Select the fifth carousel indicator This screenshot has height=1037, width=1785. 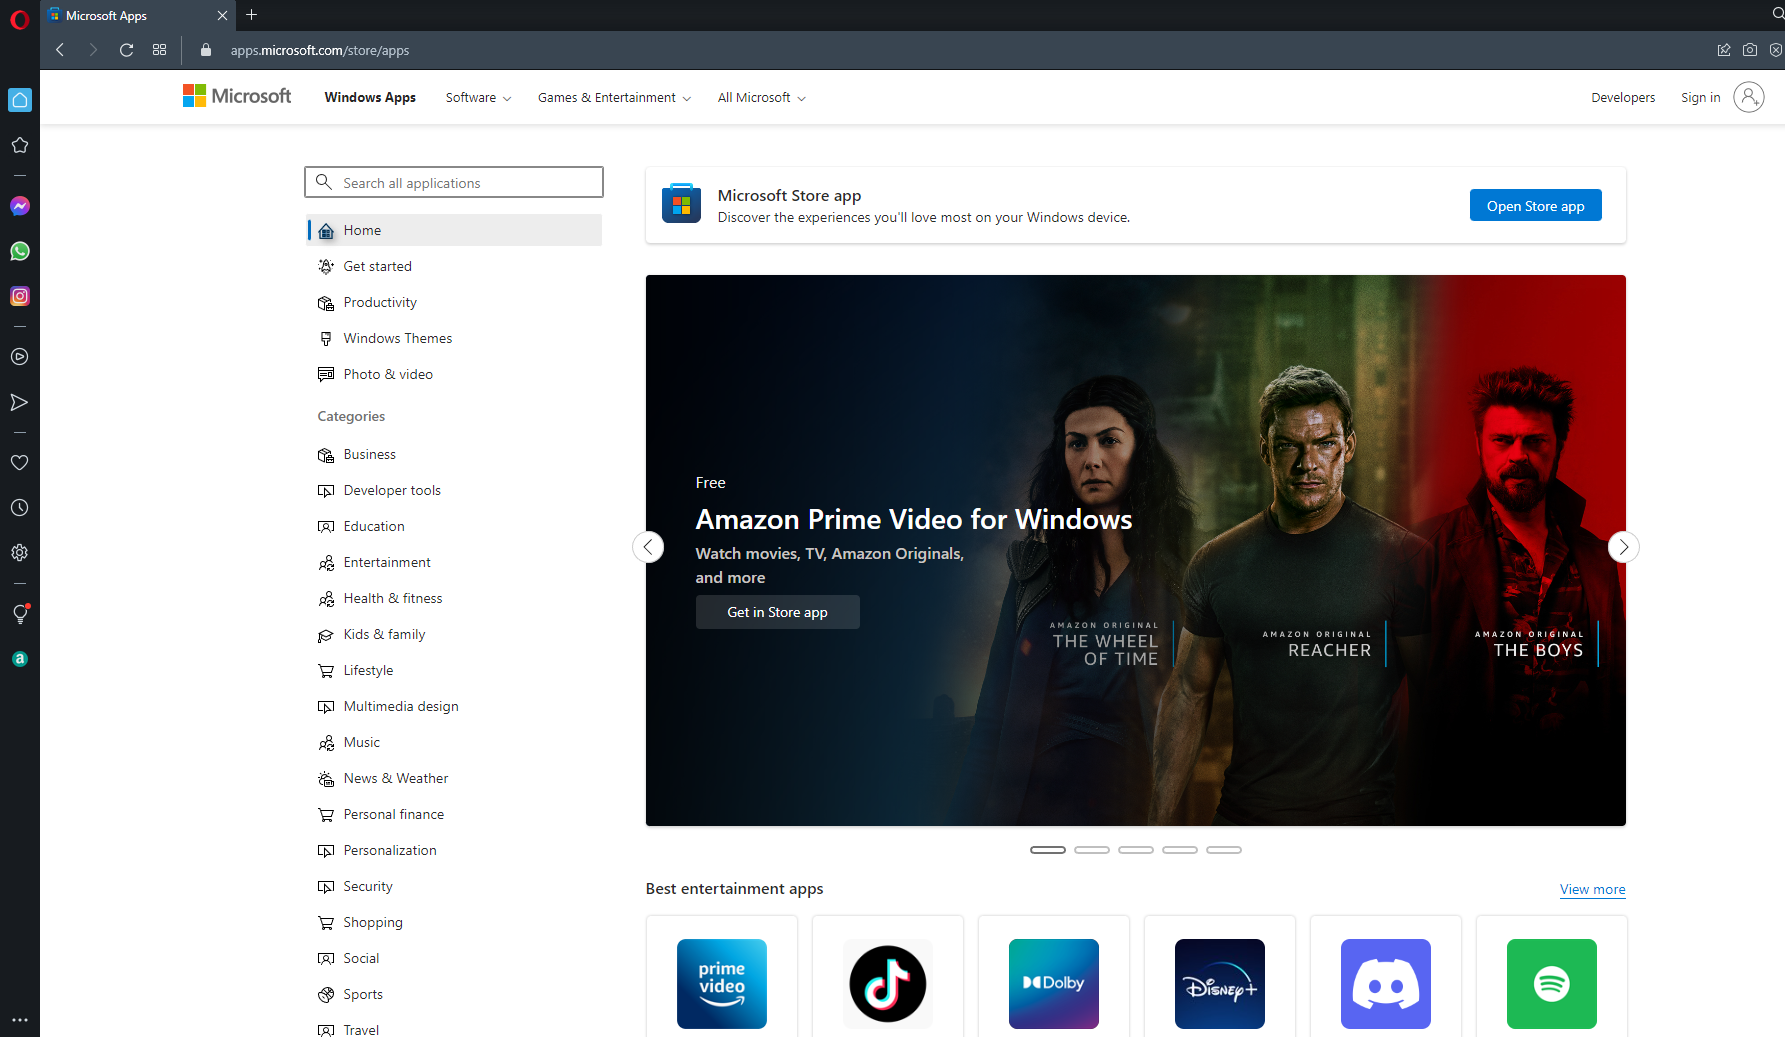(x=1224, y=850)
